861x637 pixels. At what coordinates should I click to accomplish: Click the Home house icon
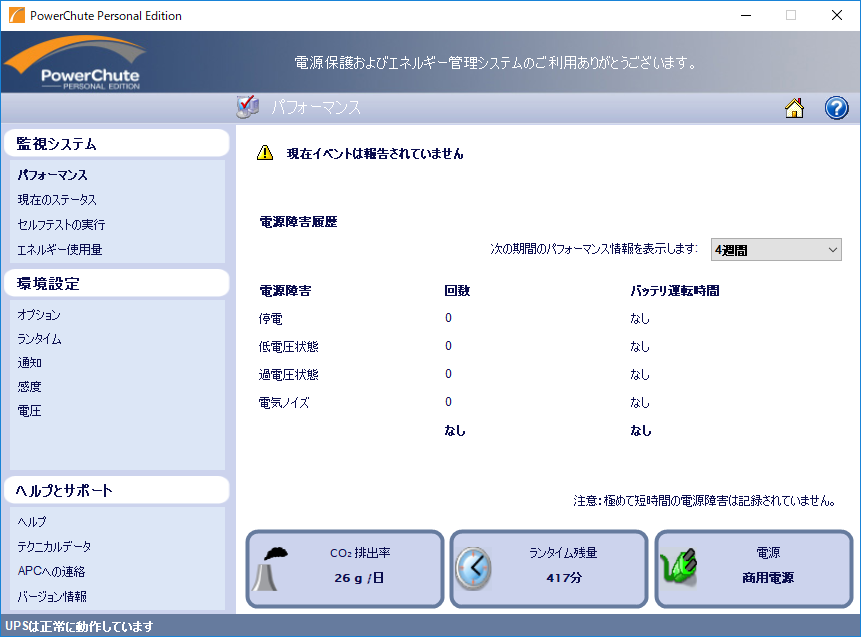click(x=794, y=108)
